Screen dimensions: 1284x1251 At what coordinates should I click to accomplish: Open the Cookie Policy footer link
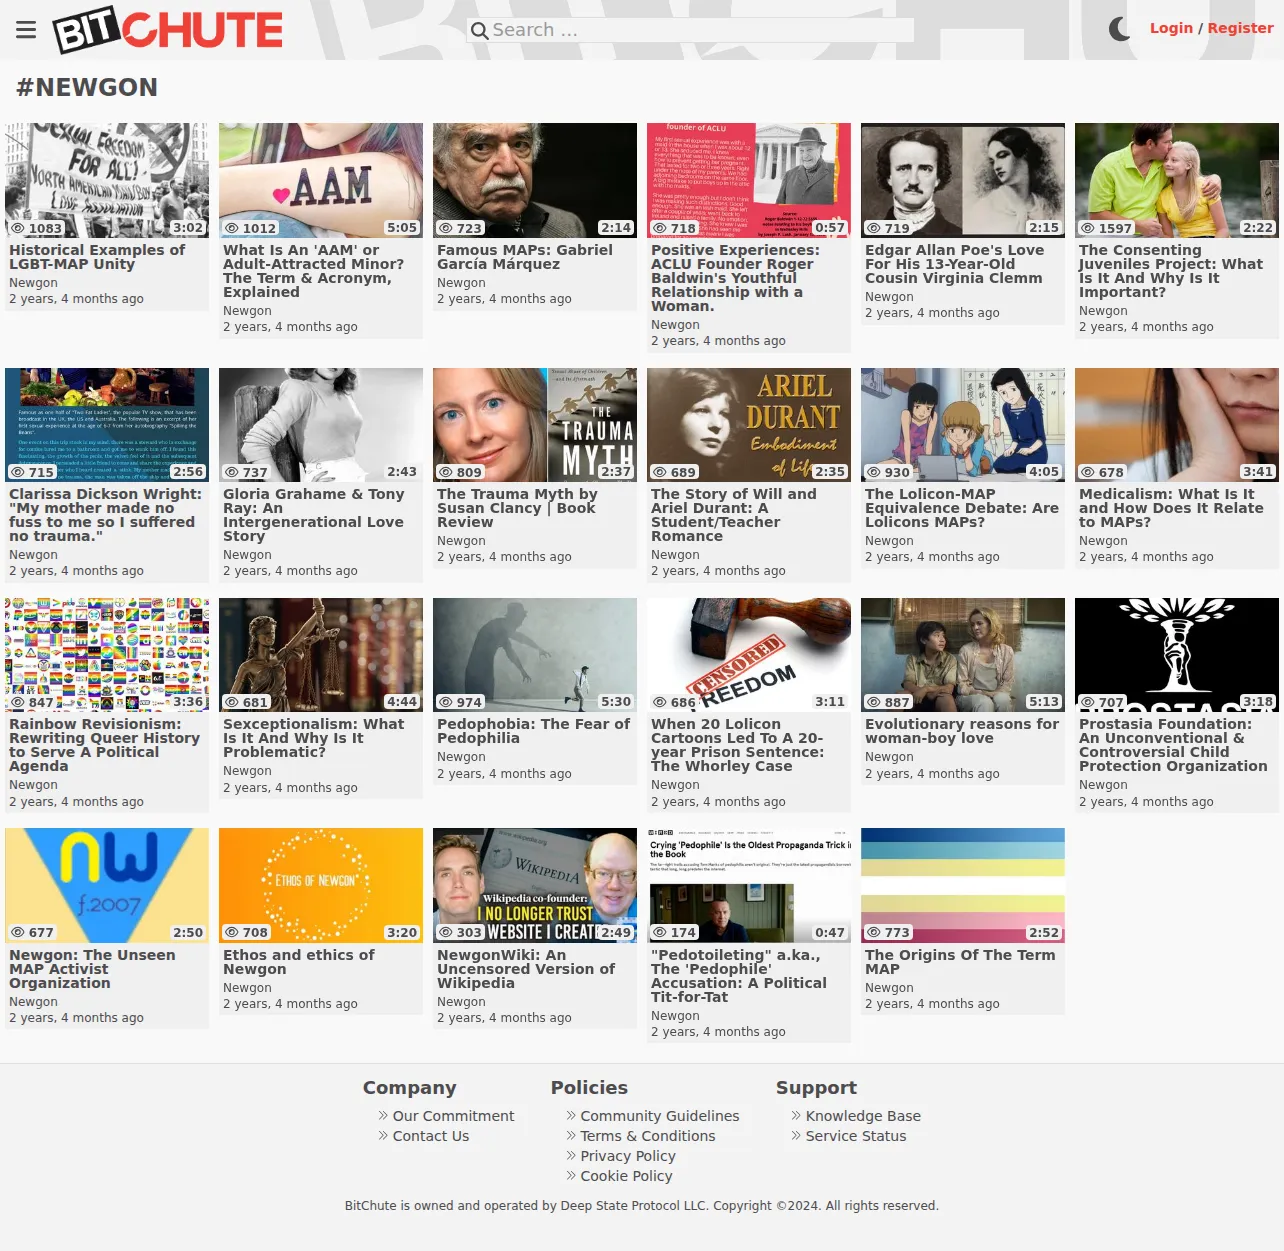[x=627, y=1176]
